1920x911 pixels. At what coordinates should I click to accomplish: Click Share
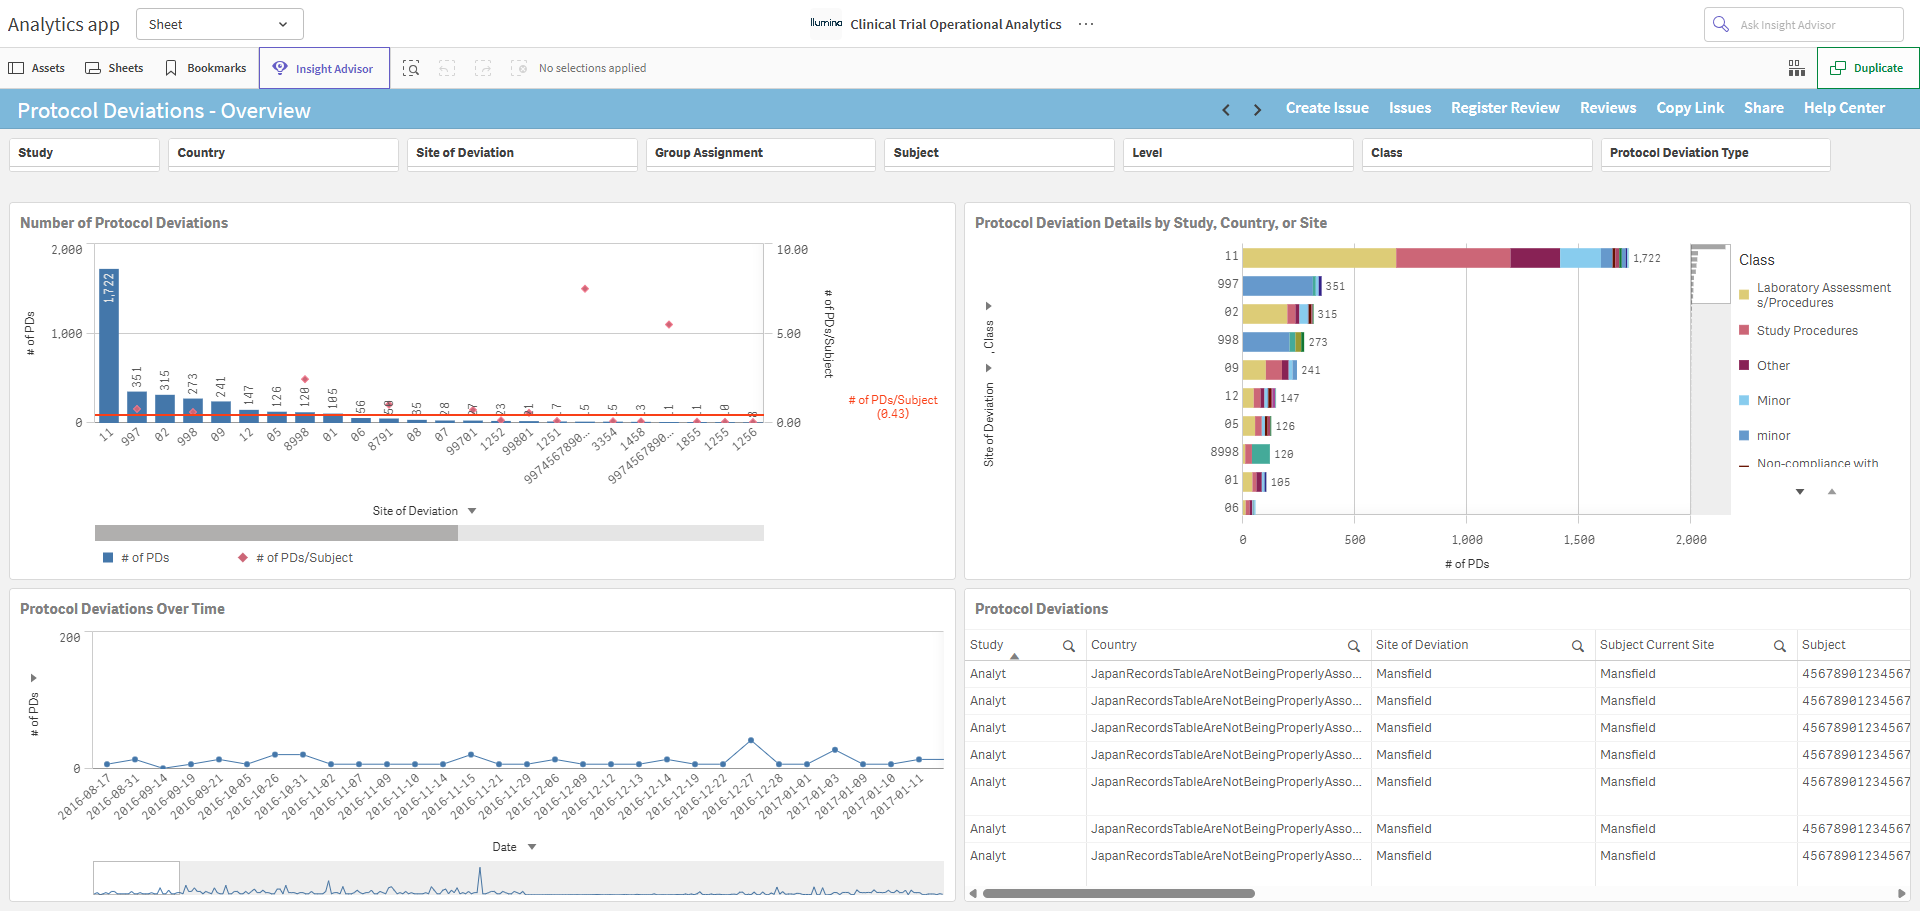coord(1764,108)
